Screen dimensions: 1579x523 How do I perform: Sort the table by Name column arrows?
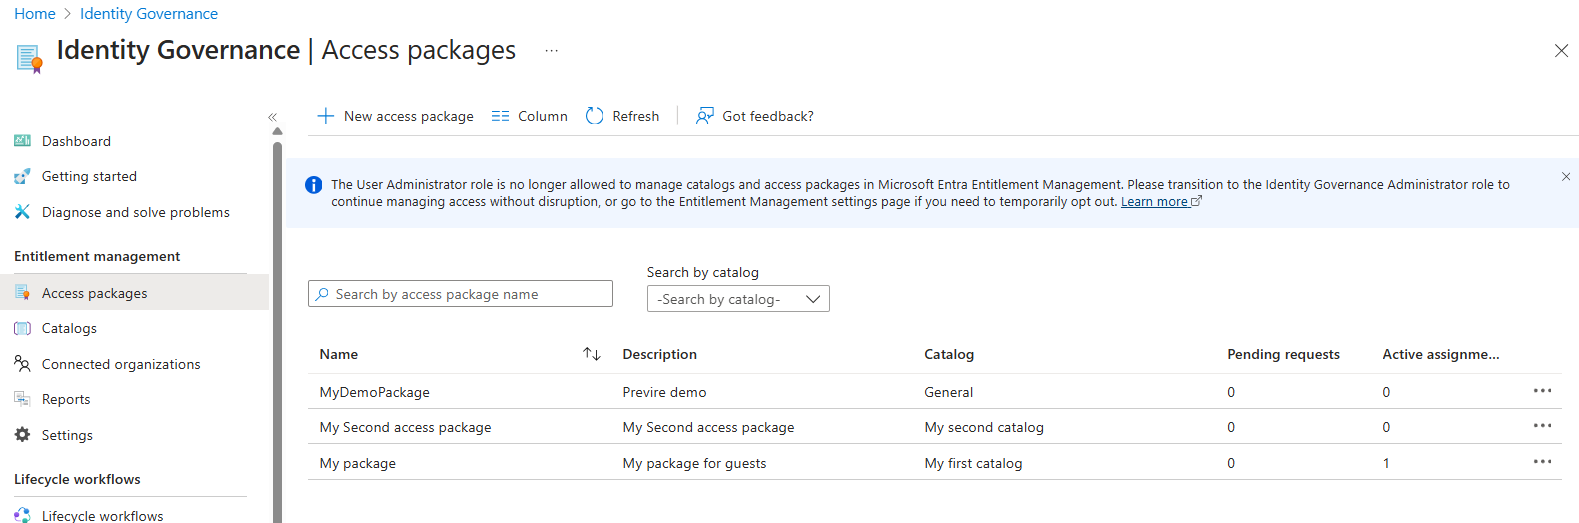point(592,354)
